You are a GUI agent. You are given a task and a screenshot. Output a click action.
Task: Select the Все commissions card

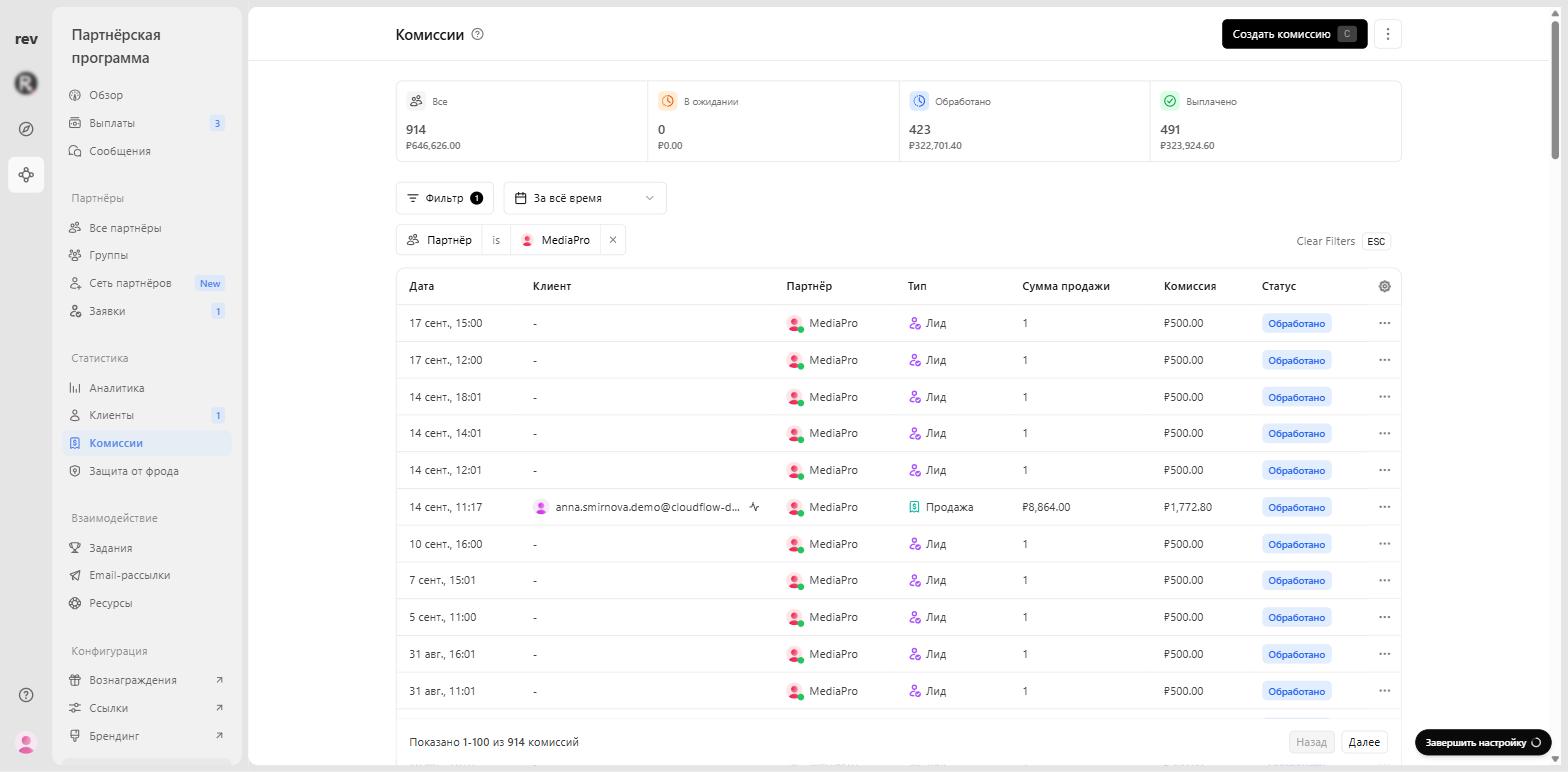coord(522,121)
